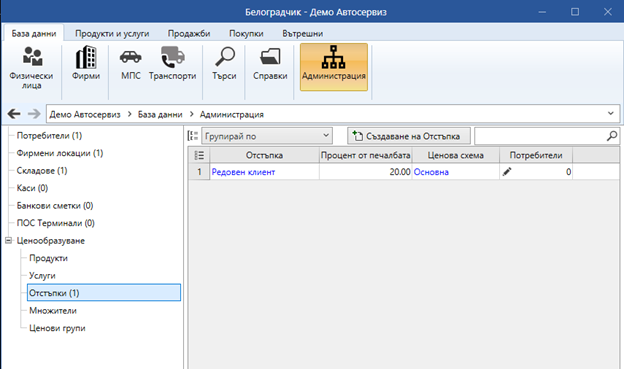The width and height of the screenshot is (624, 369).
Task: Switch to Продукти и услуги tab
Action: (112, 34)
